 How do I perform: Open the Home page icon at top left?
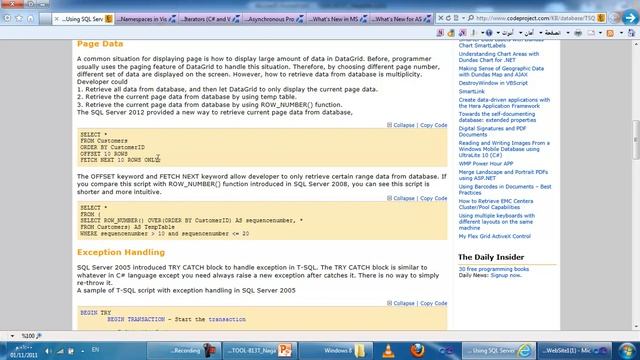coord(31,18)
